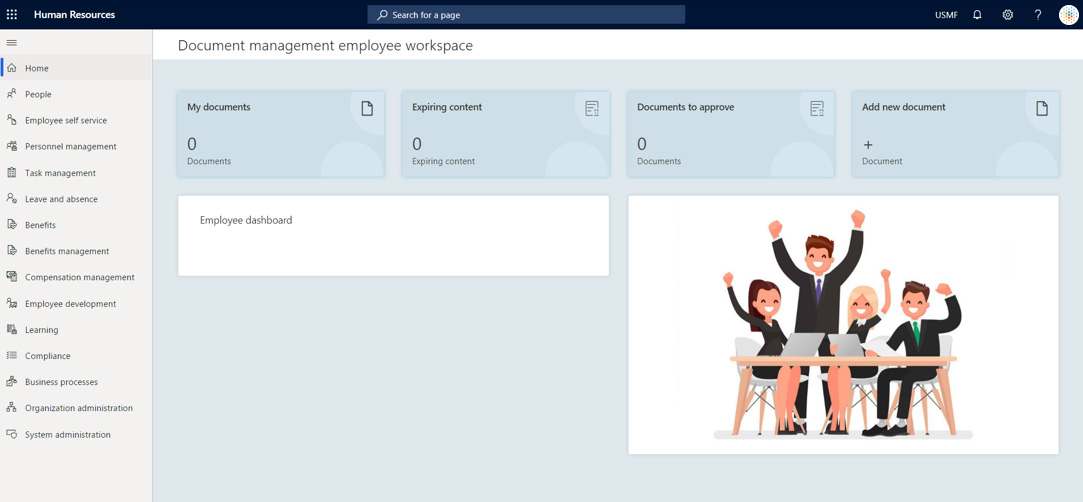Click the Add new document tile icon
This screenshot has height=502, width=1083.
point(1042,108)
